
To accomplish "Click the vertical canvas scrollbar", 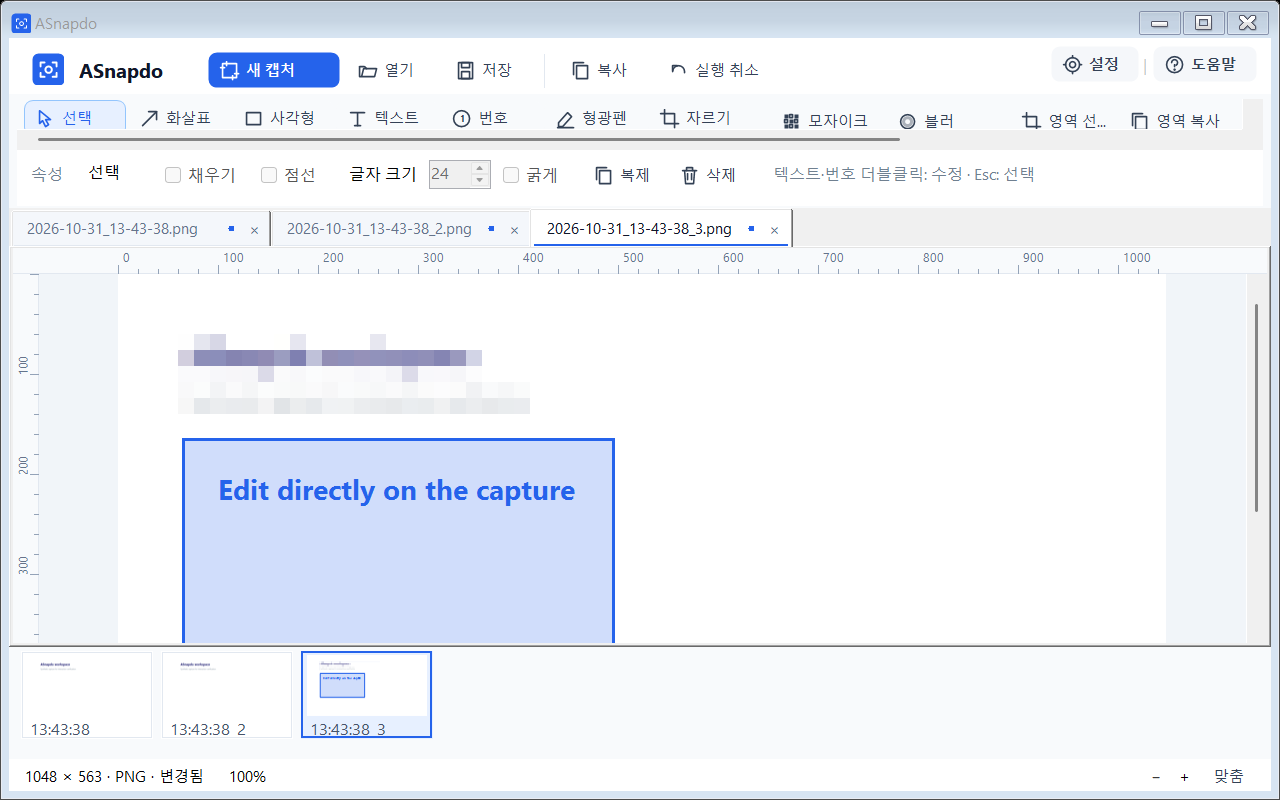I will [1257, 408].
